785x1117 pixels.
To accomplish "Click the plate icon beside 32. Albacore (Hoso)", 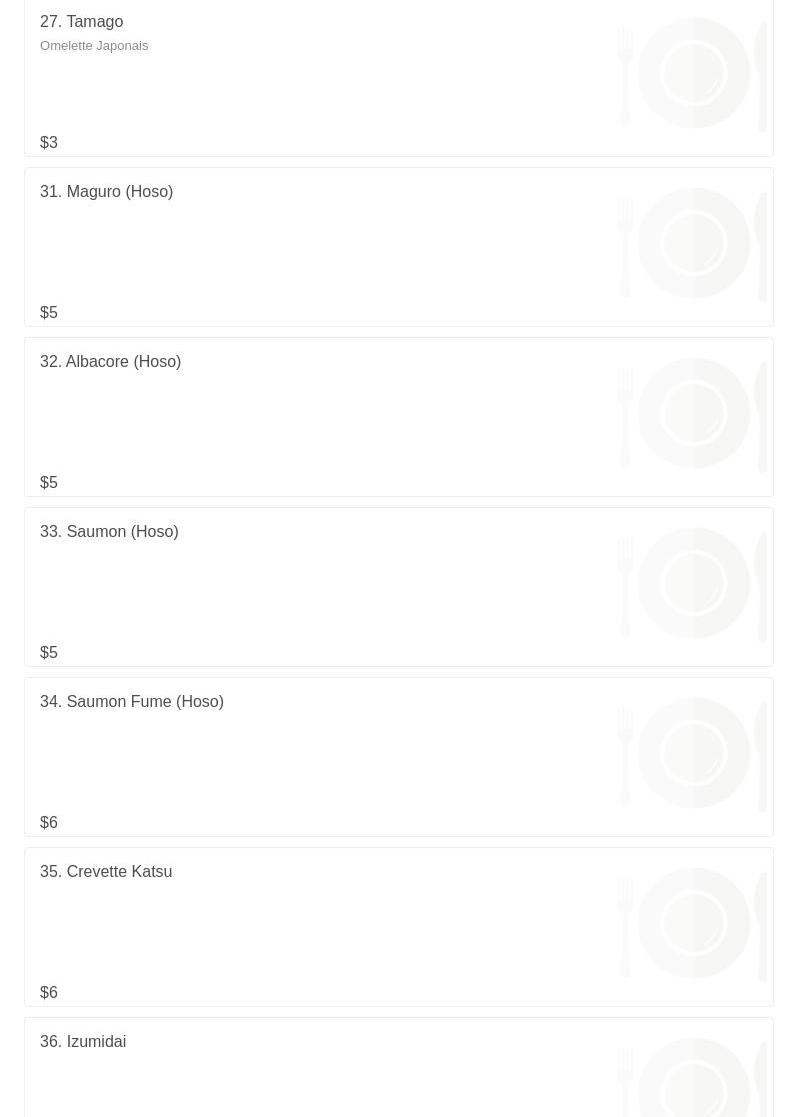I will click(693, 413).
